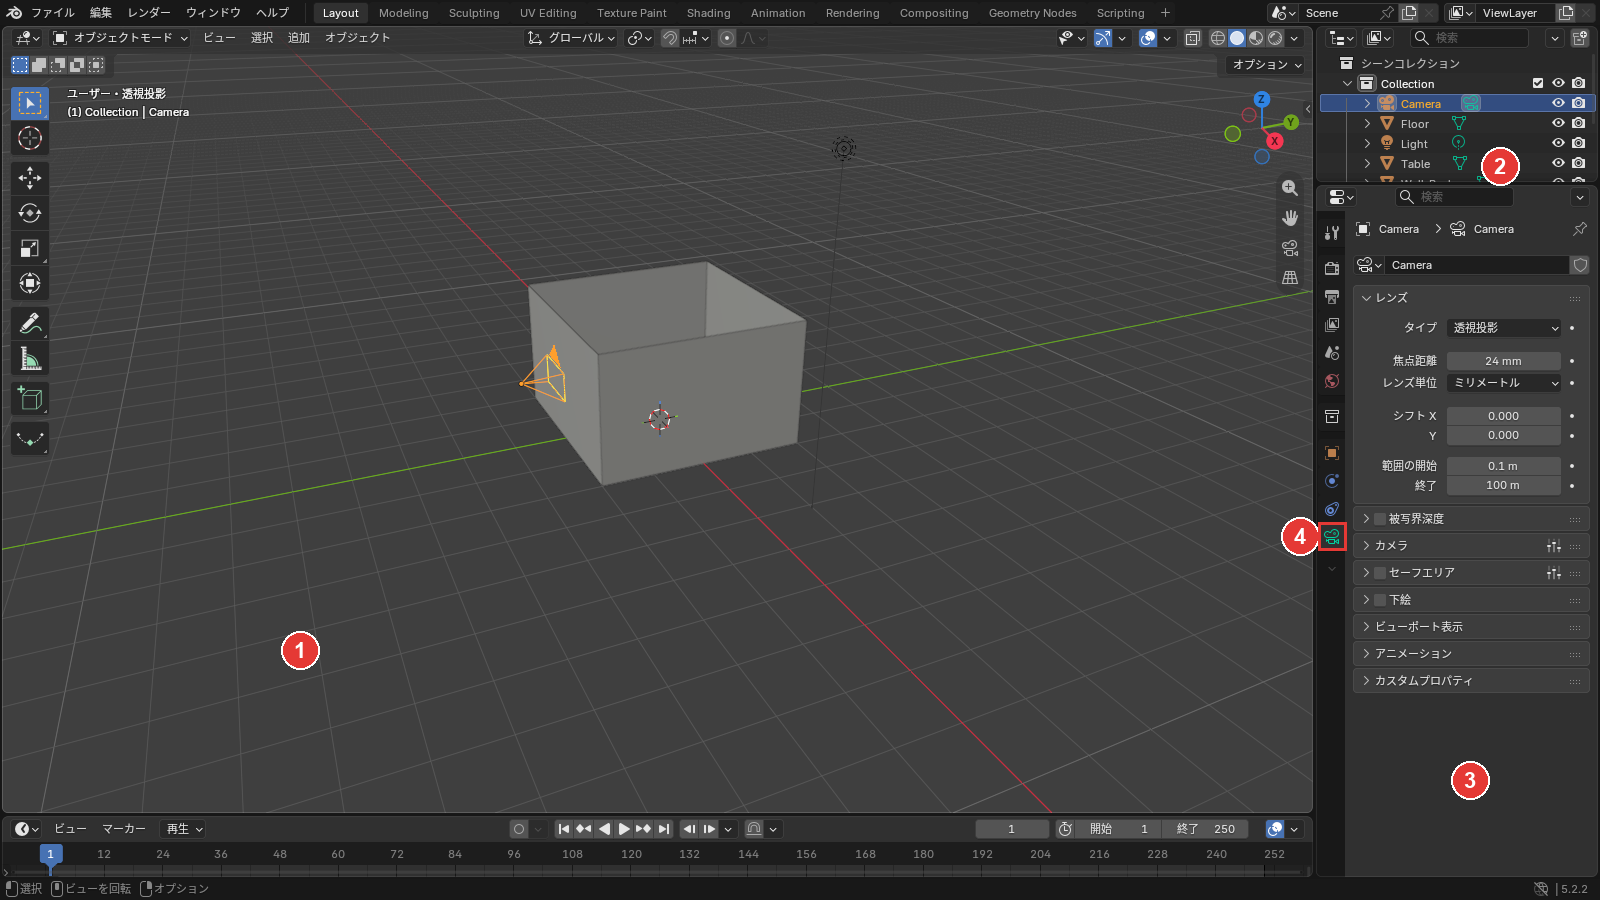Select the Scale tool
Screen dimensions: 1600x900
30,248
